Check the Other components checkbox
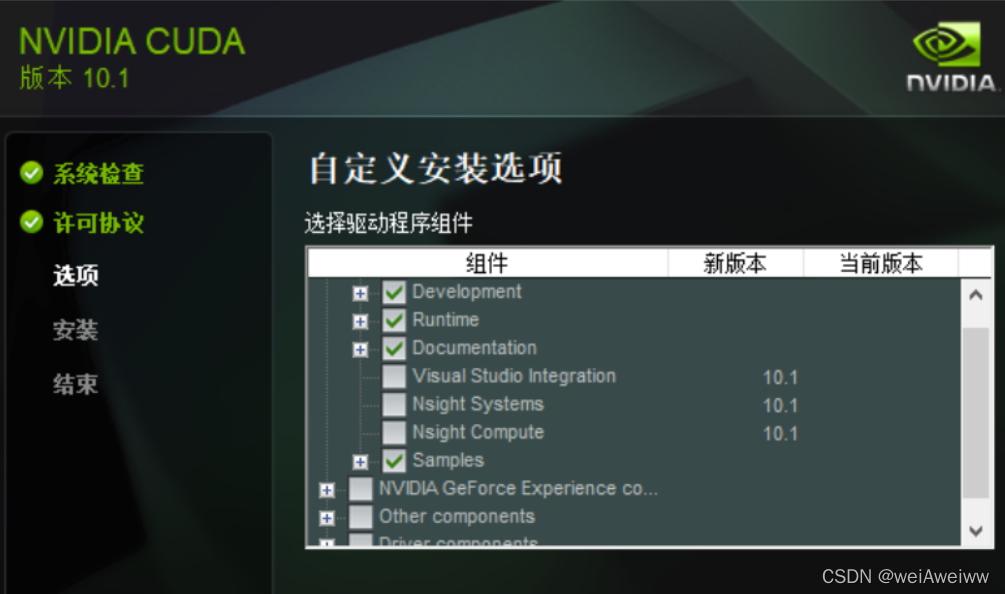Viewport: 1005px width, 594px height. point(360,517)
